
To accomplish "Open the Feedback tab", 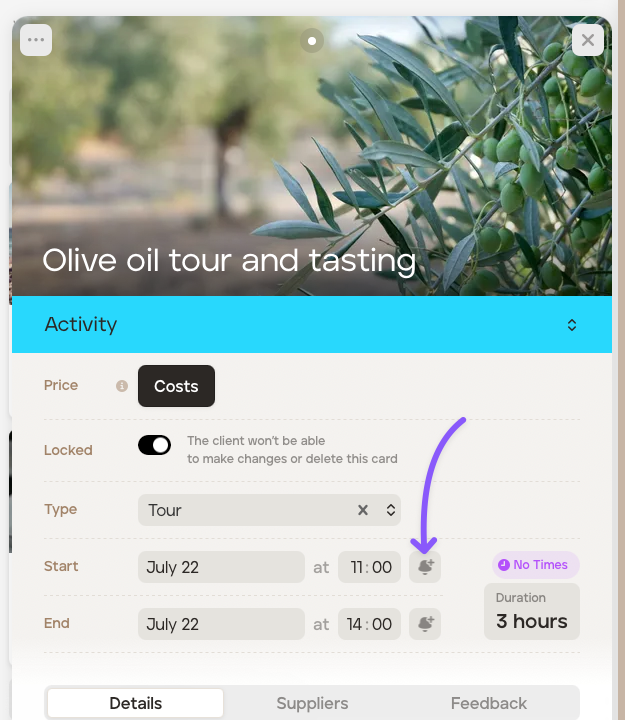I will pos(488,703).
